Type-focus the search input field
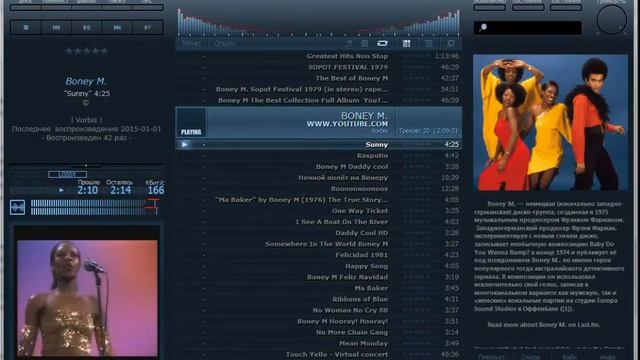Image resolution: width=640 pixels, height=360 pixels. [527, 28]
